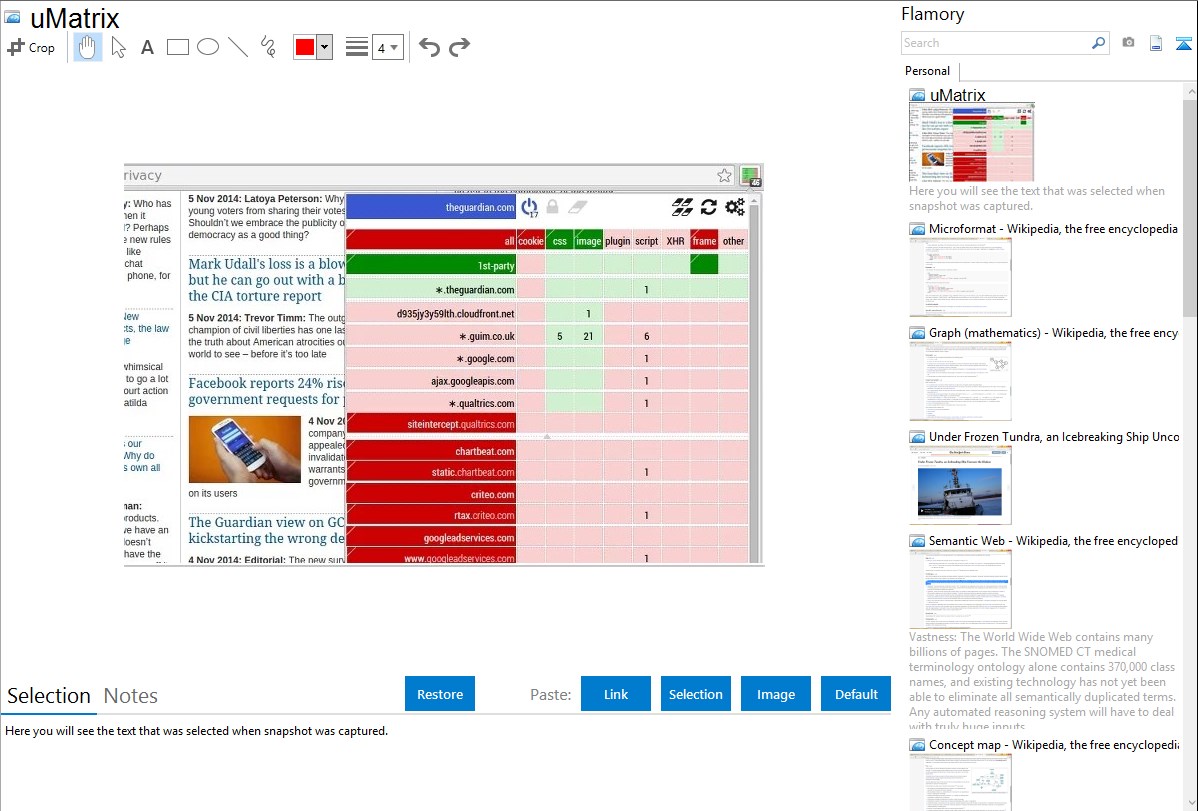Select the freehand scribble tool
This screenshot has height=811, width=1198.
pos(267,47)
